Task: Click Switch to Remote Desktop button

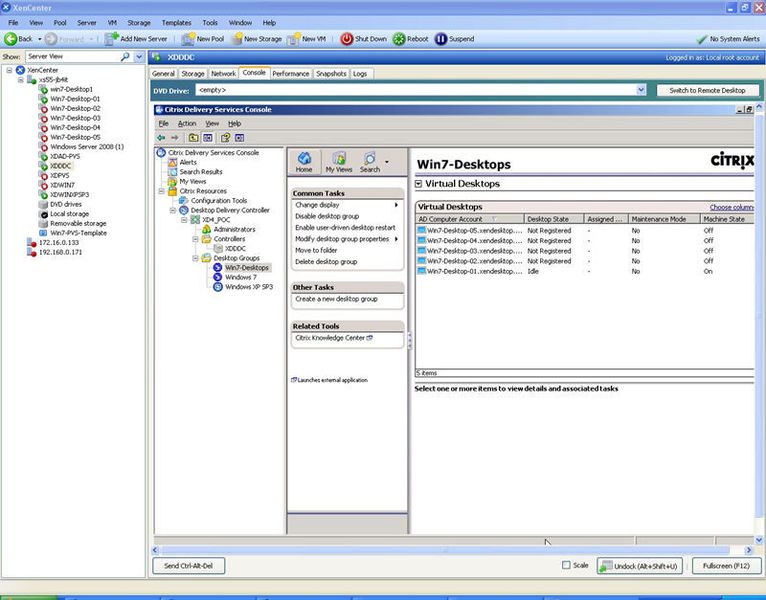Action: tap(707, 90)
